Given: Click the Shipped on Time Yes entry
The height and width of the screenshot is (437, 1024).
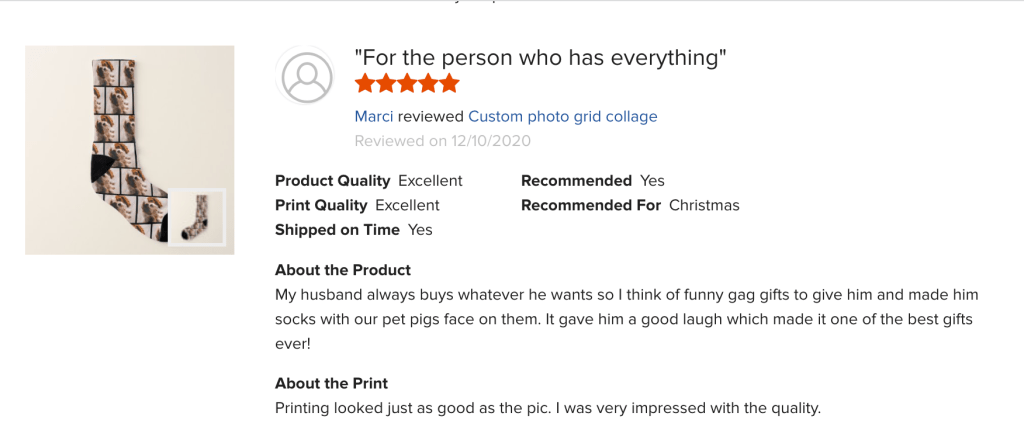Looking at the screenshot, I should point(353,229).
